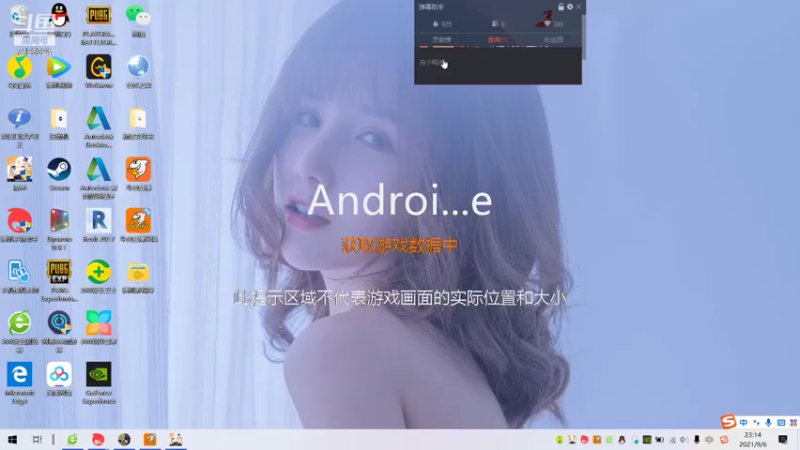Open the phone-and-mouse emulator desktop icon
Viewport: 800px width, 450px height.
[x=19, y=271]
